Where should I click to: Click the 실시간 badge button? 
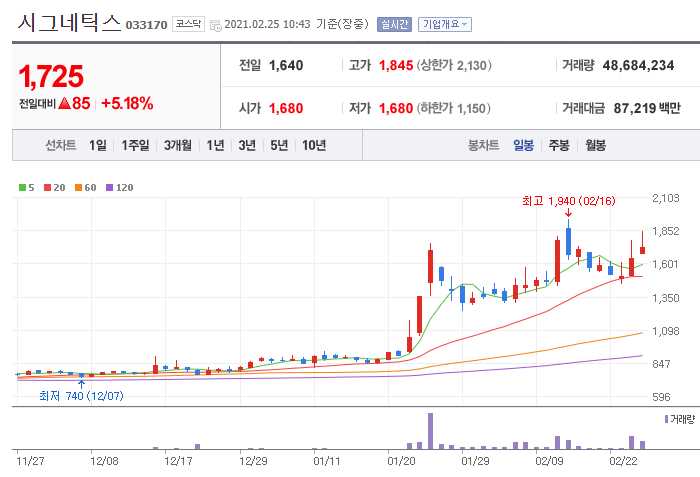pyautogui.click(x=394, y=24)
